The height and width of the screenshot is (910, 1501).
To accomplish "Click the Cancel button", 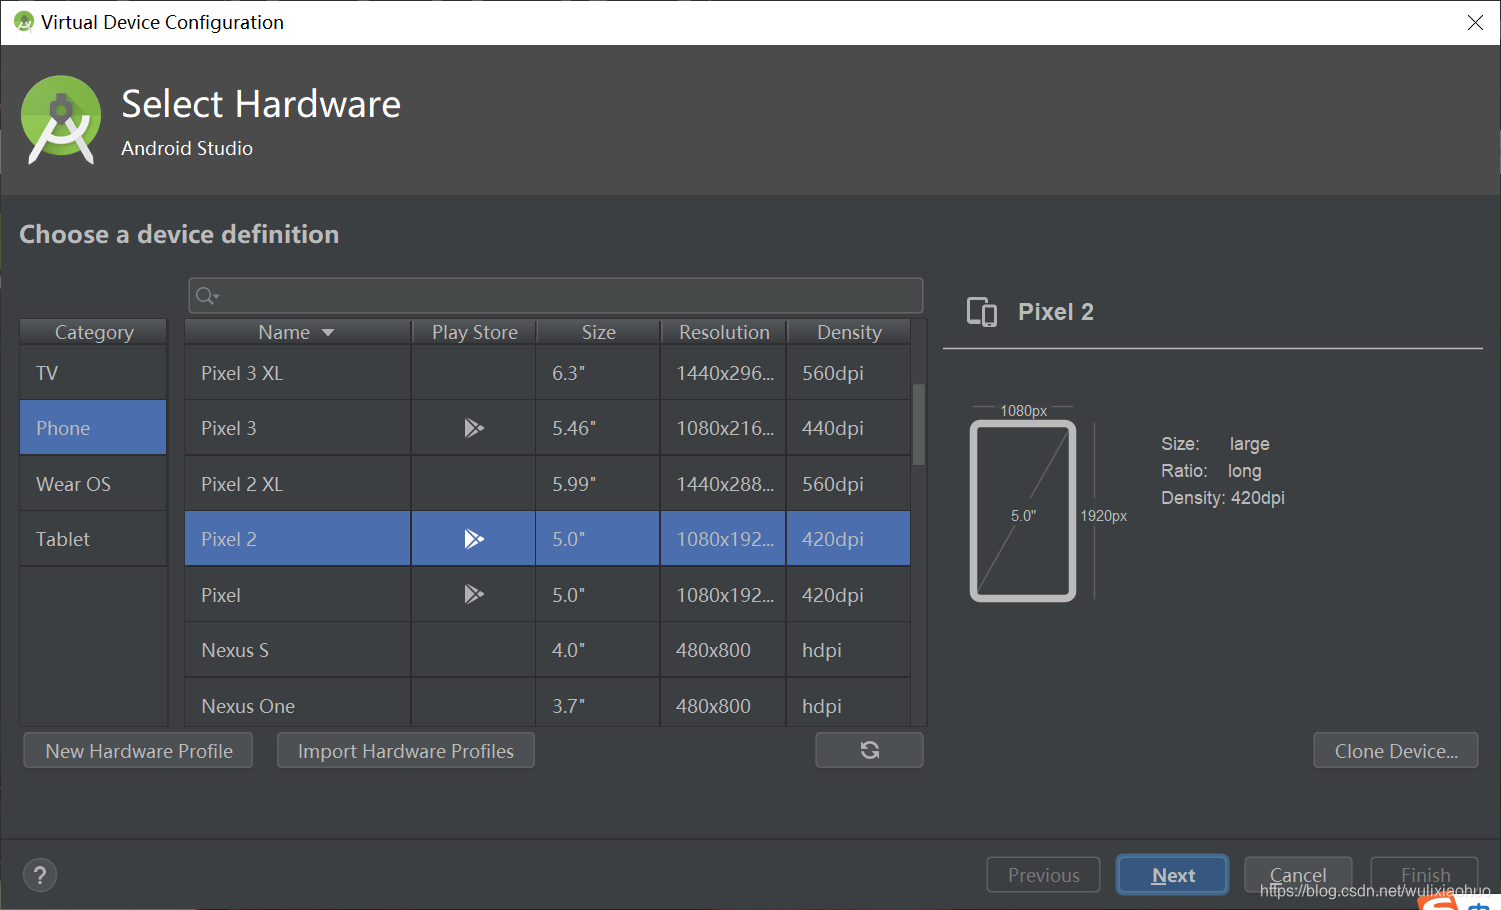I will (x=1298, y=875).
